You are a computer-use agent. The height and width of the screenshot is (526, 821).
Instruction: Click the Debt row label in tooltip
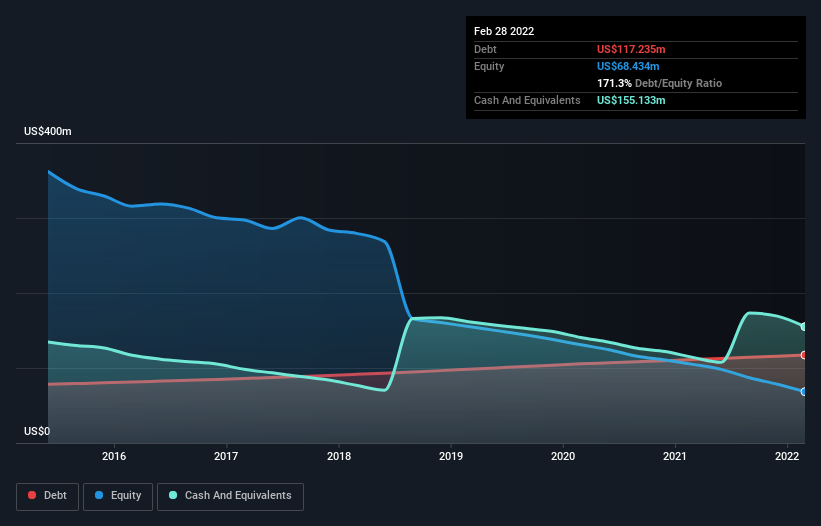click(x=485, y=49)
